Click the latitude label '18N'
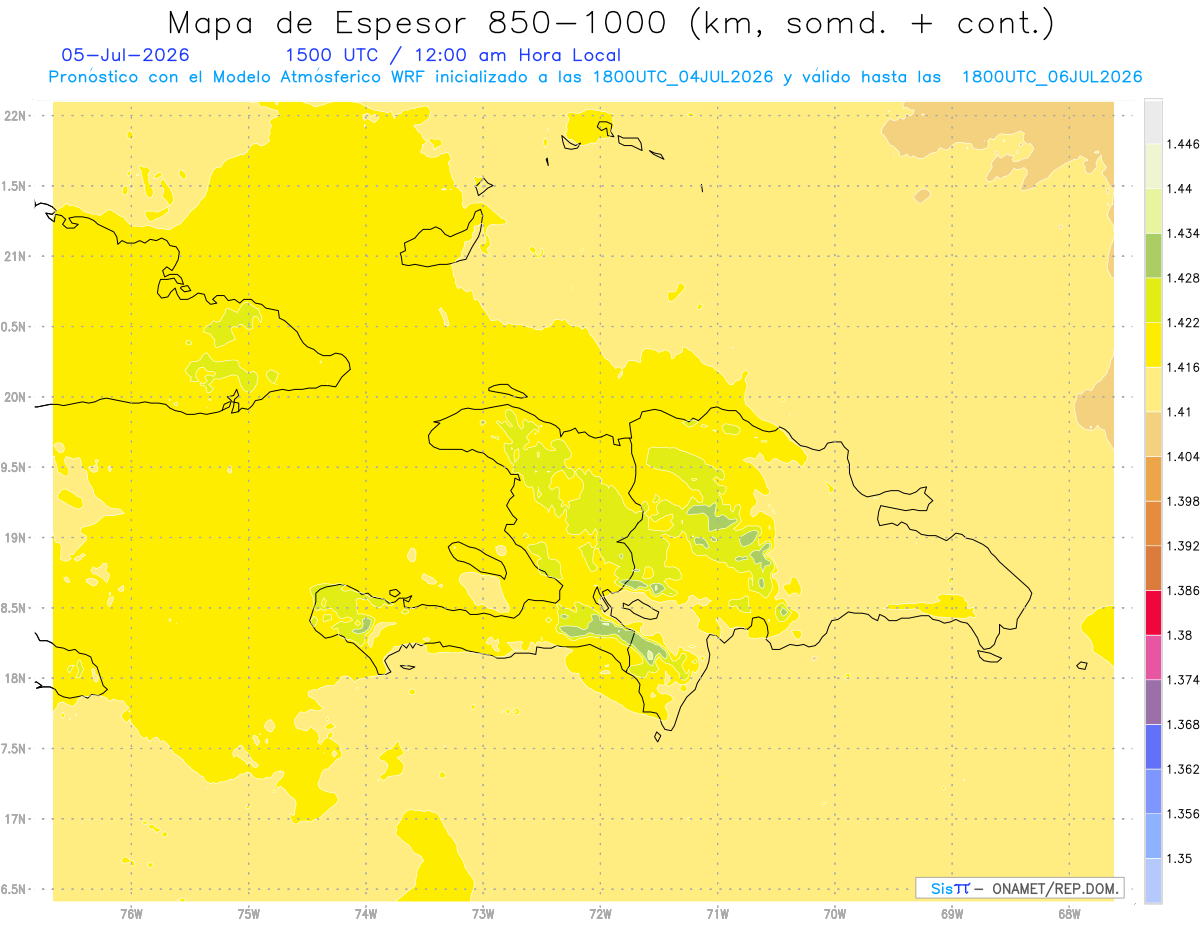This screenshot has width=1200, height=927. 17,678
